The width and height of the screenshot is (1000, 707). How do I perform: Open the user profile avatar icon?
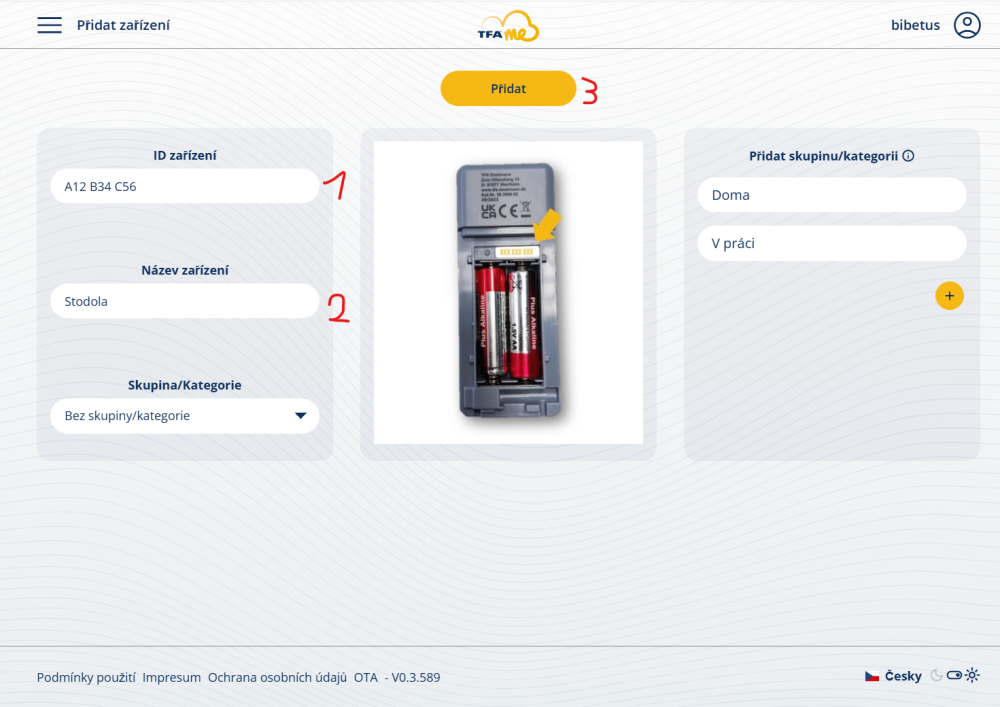(966, 25)
